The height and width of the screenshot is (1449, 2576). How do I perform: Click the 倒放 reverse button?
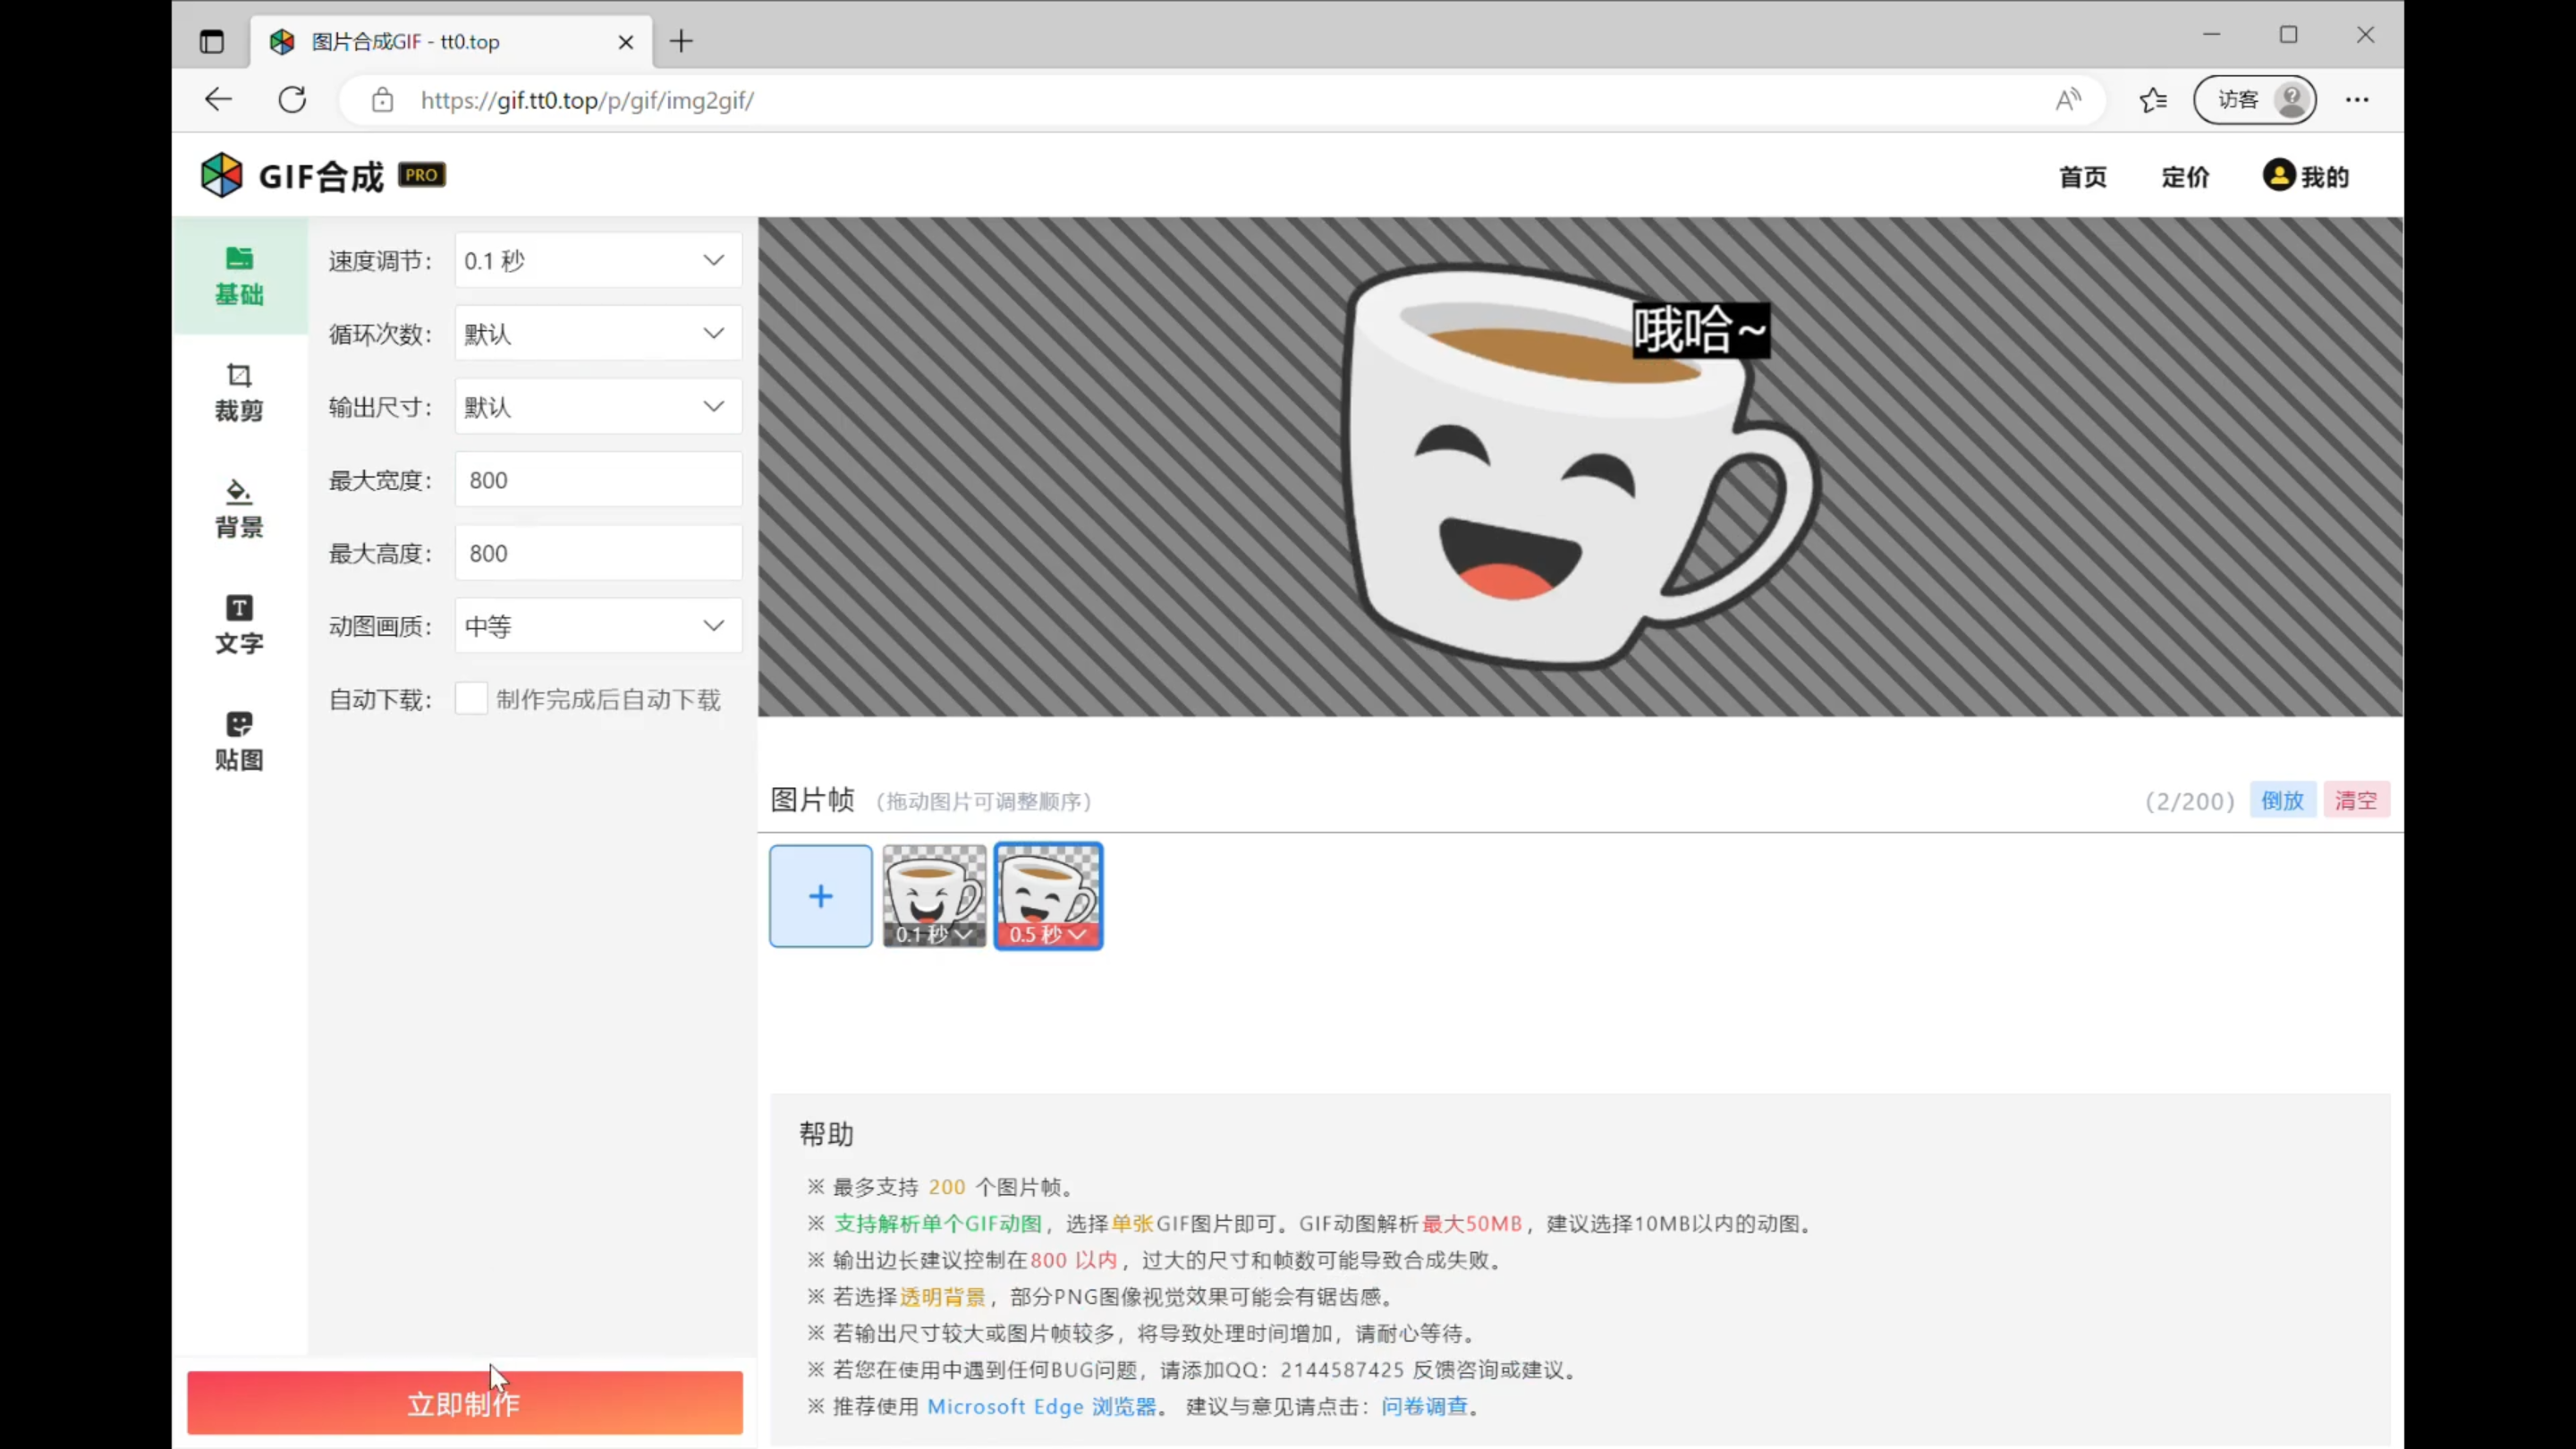(x=2282, y=800)
